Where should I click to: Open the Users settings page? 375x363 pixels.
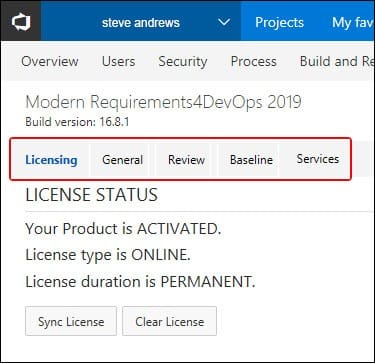(x=119, y=61)
